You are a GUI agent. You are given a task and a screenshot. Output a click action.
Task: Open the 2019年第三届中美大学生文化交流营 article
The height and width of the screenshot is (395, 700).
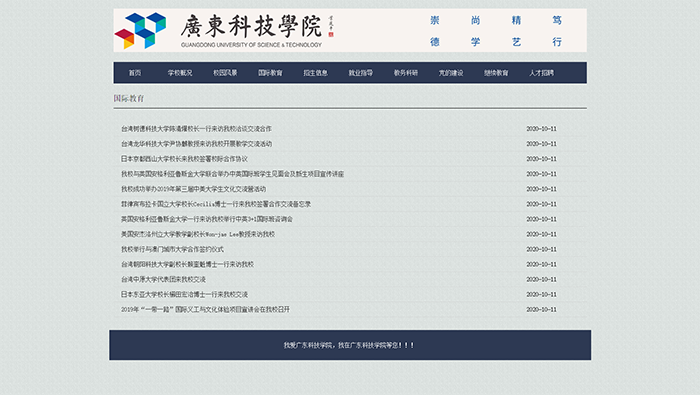pos(193,189)
